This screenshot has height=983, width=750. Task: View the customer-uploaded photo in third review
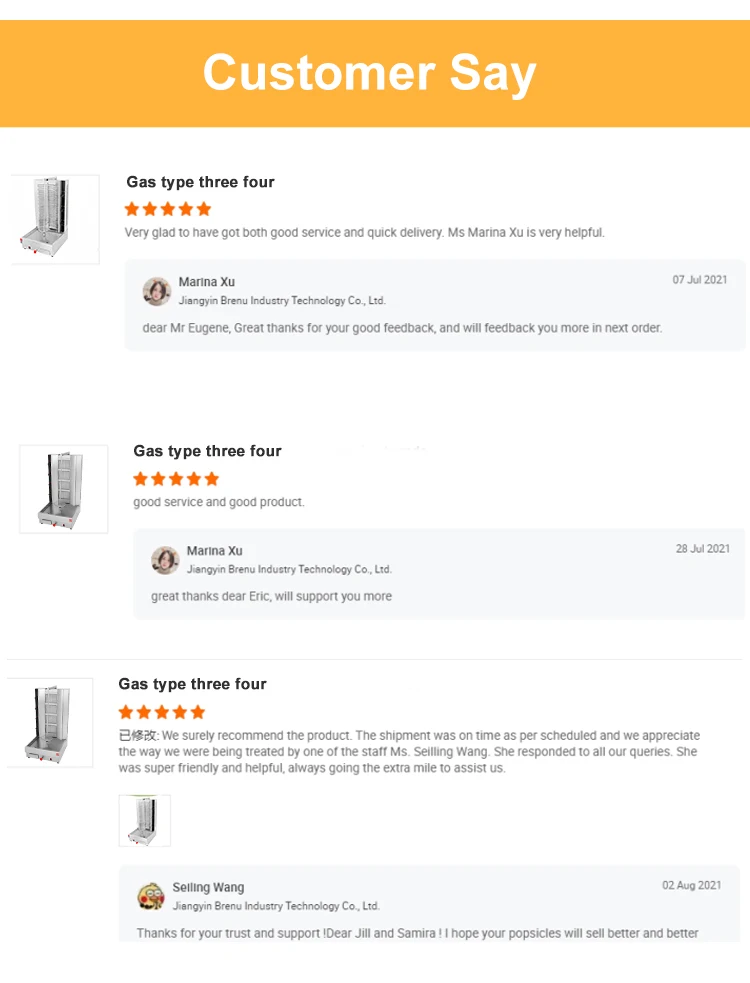coord(145,821)
